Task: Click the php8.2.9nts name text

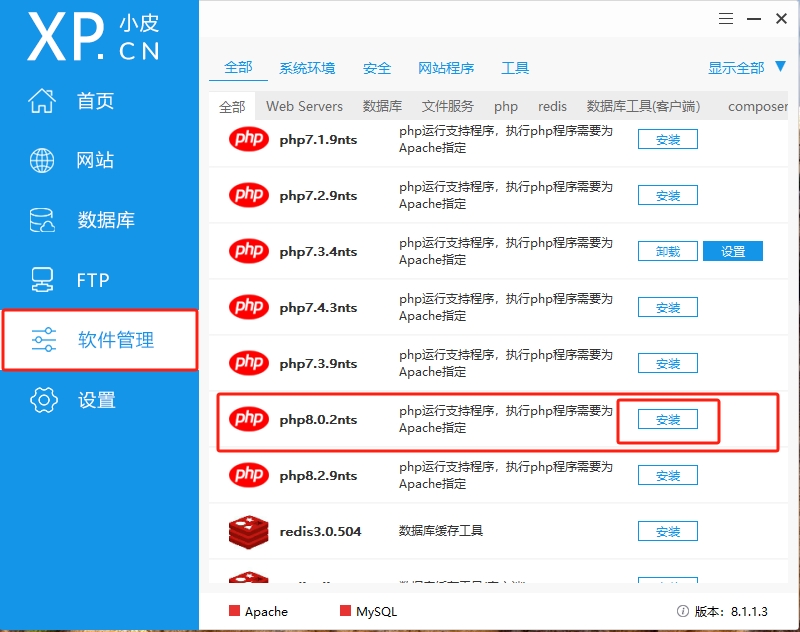Action: pyautogui.click(x=318, y=476)
